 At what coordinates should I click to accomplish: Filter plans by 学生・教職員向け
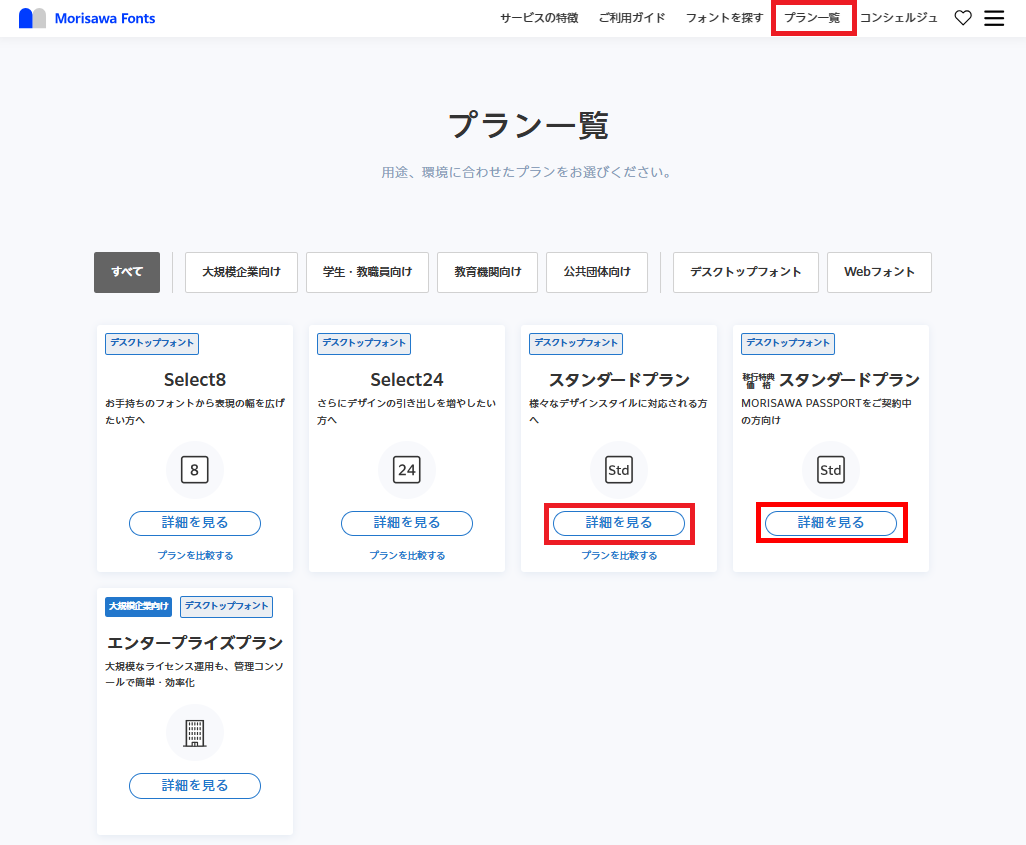coord(367,272)
